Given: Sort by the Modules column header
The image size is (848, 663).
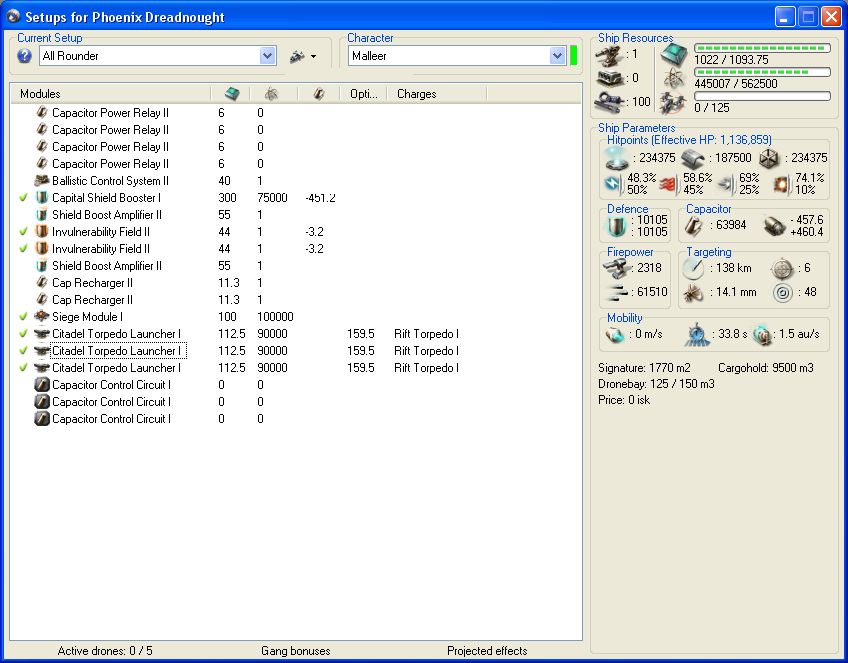Looking at the screenshot, I should 110,94.
